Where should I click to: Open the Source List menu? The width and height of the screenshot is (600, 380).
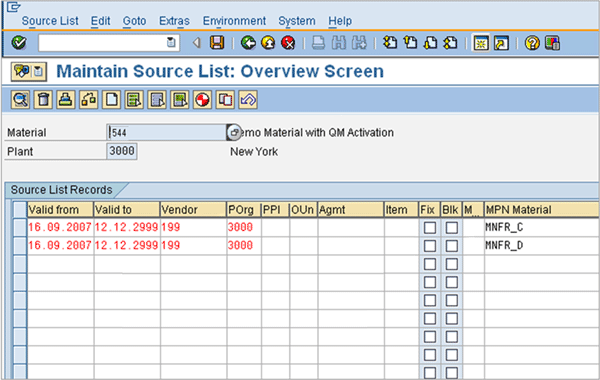(x=50, y=21)
